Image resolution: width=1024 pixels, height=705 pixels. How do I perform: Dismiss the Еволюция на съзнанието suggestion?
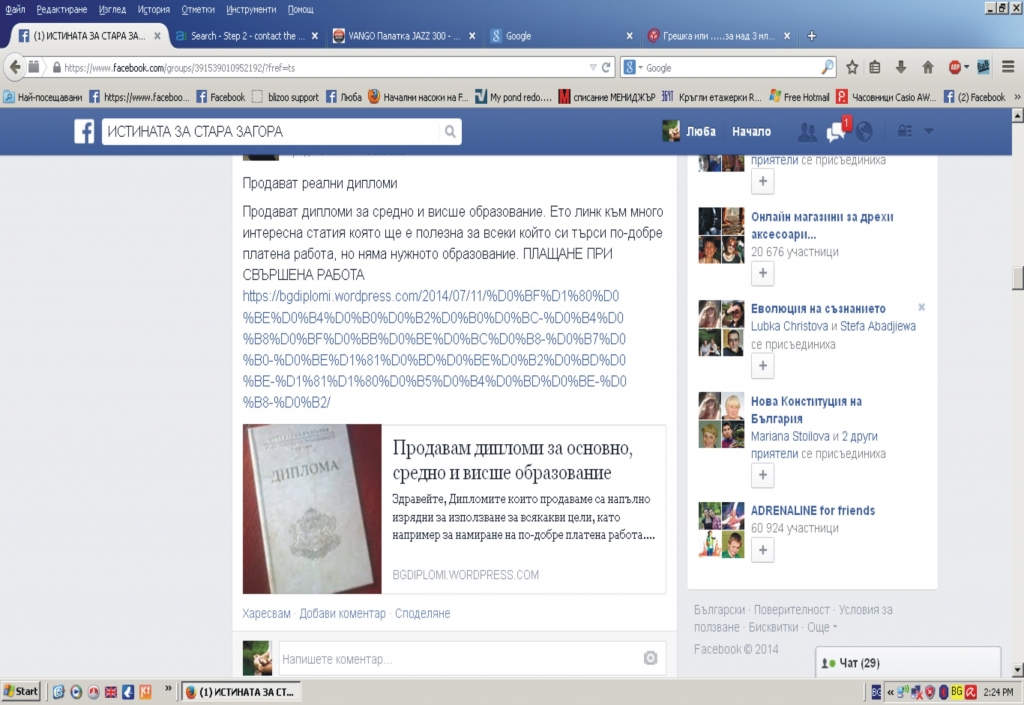[921, 307]
